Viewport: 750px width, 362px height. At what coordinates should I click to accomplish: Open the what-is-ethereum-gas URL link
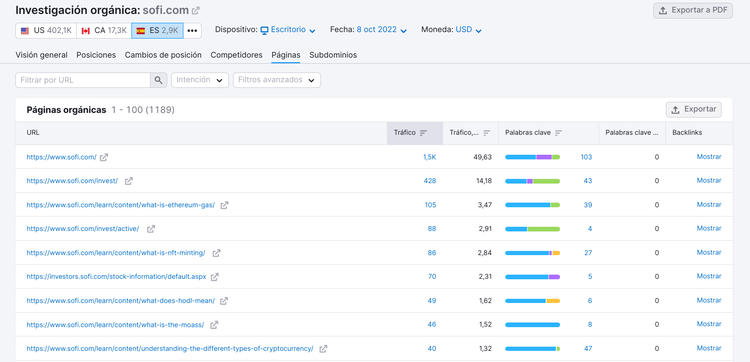click(121, 205)
